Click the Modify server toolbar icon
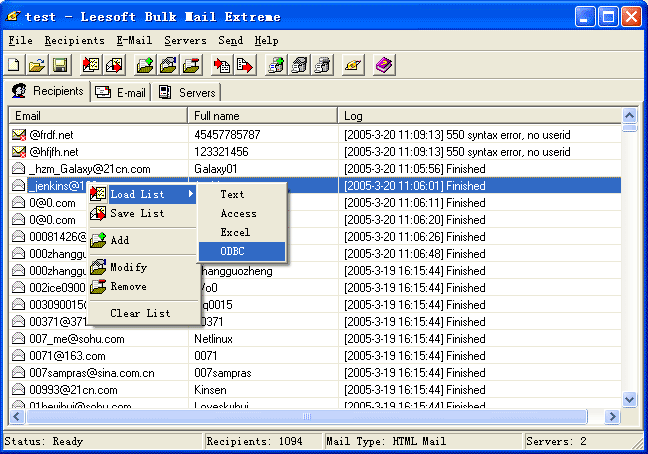Viewport: 648px width, 454px height. pyautogui.click(x=300, y=65)
